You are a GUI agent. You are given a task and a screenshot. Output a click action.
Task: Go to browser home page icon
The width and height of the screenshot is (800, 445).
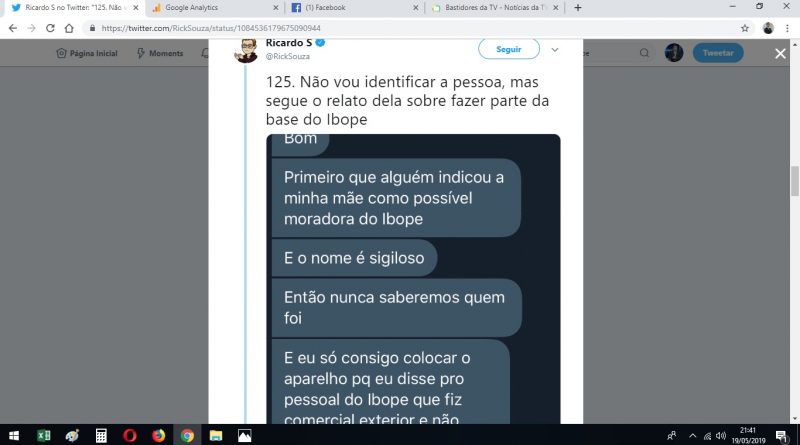tap(69, 28)
